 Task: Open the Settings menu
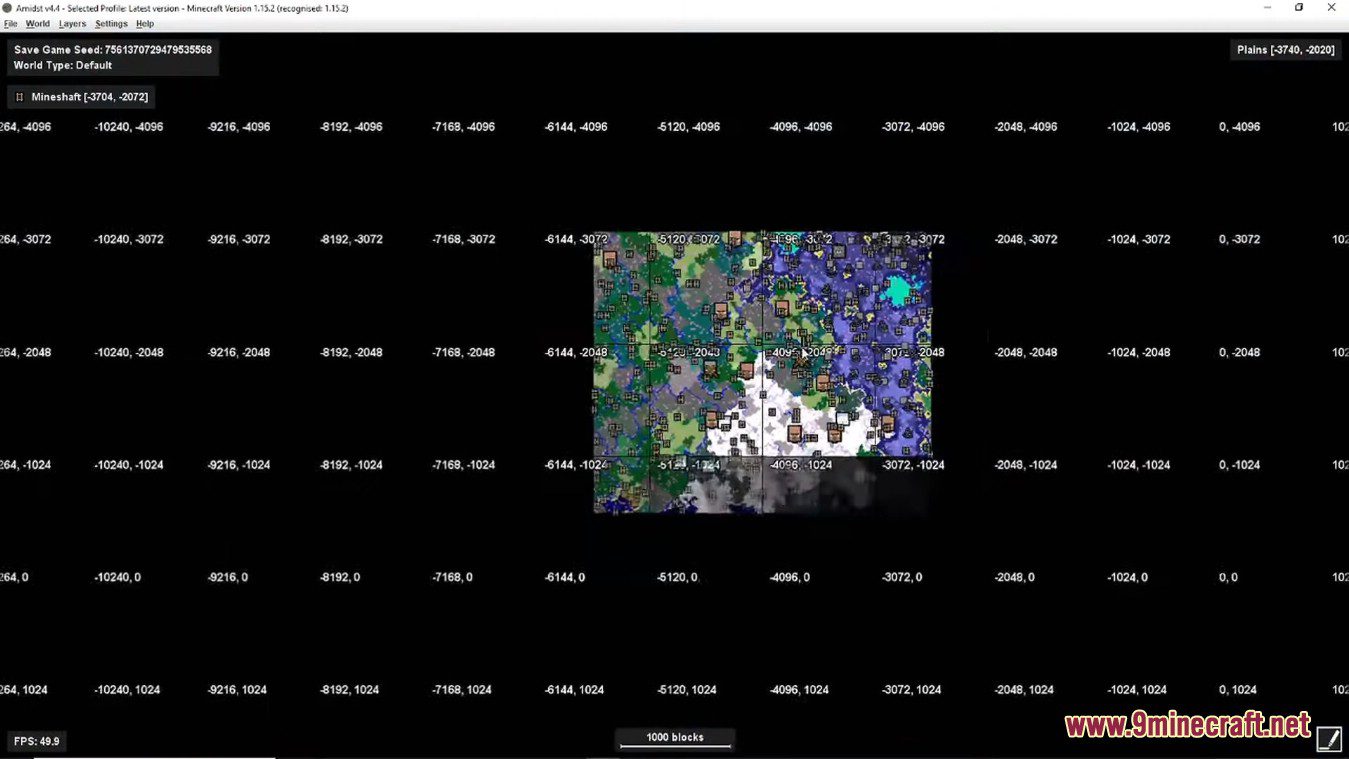coord(111,23)
